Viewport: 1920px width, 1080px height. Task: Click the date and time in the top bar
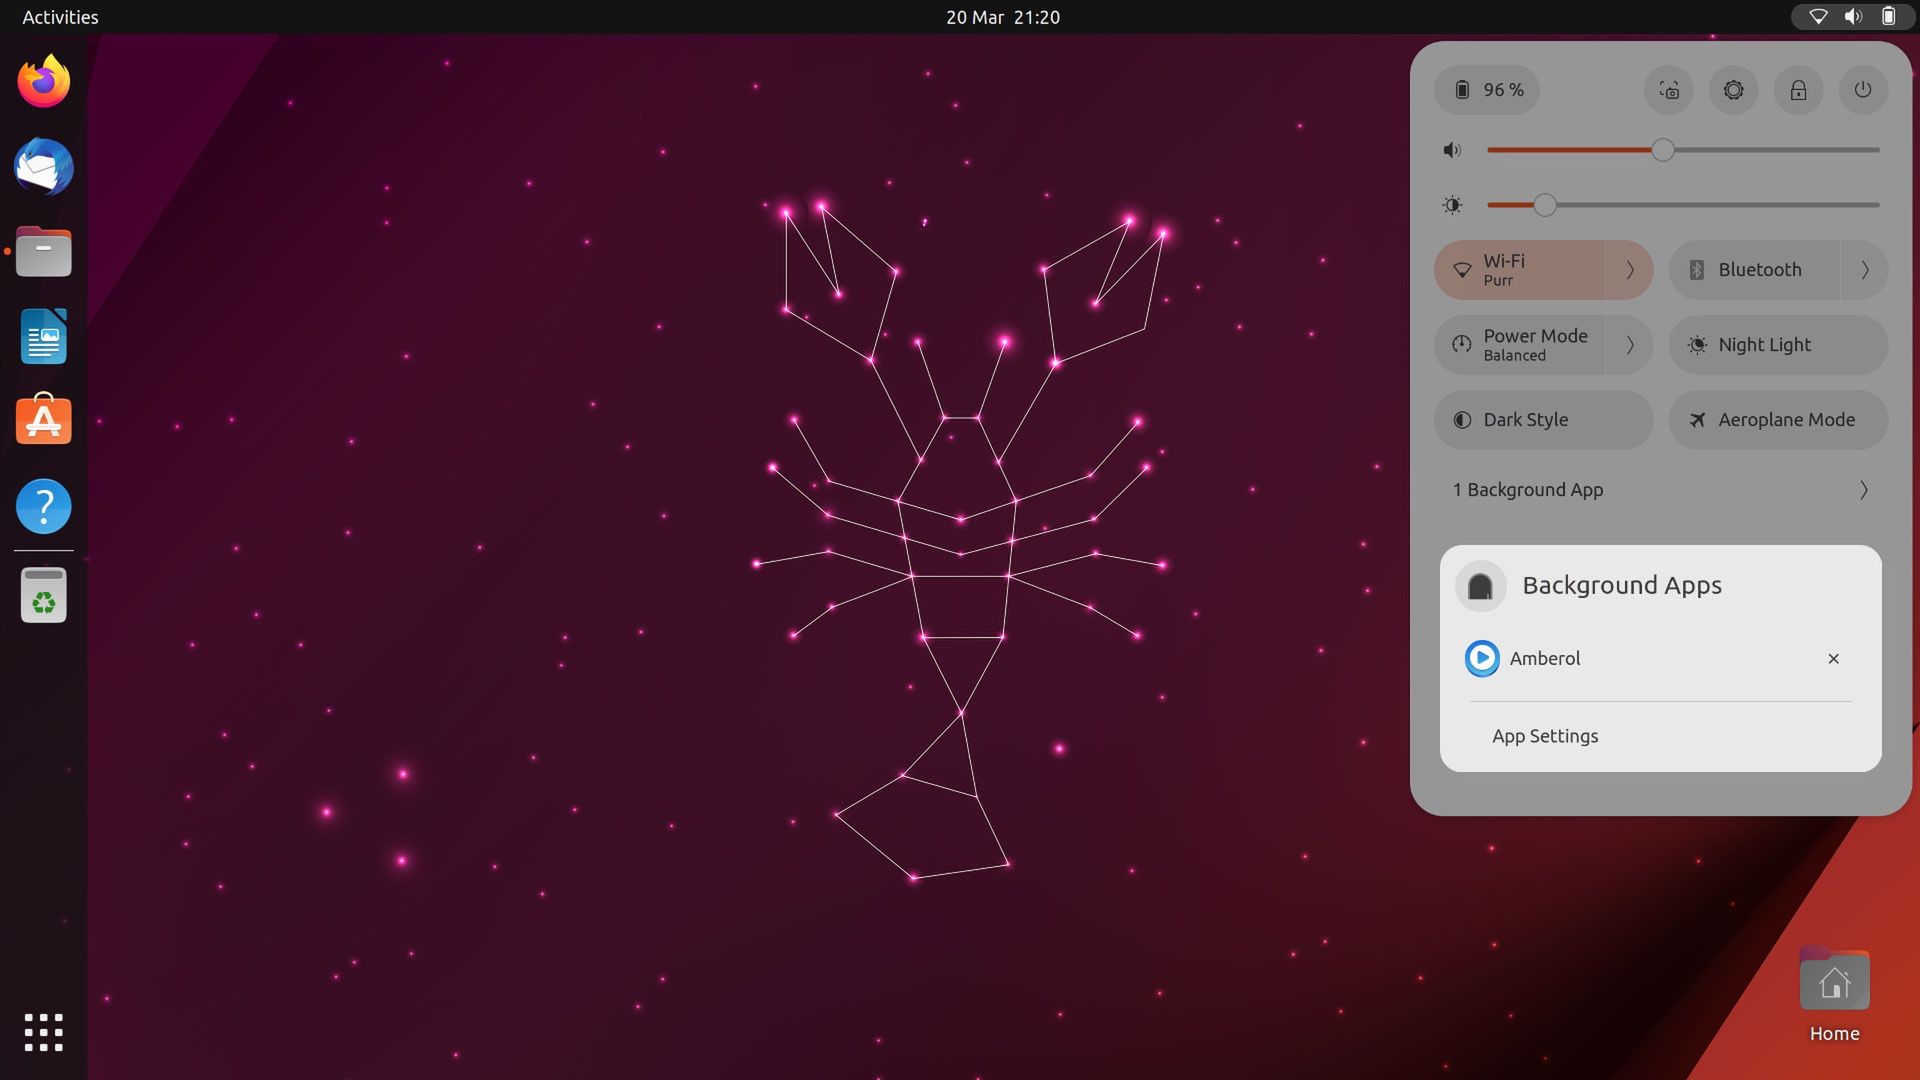tap(1001, 16)
